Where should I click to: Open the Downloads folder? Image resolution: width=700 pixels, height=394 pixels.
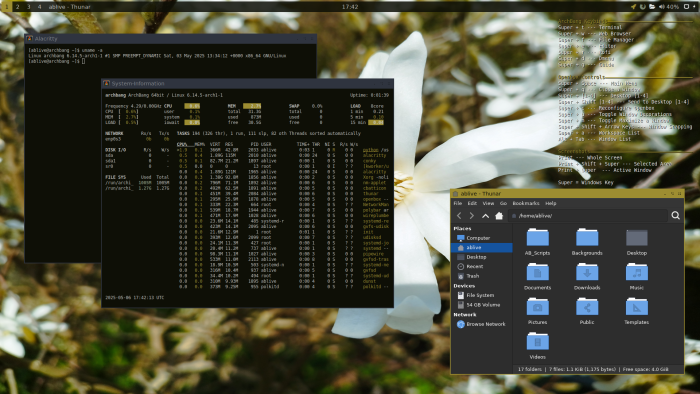click(587, 277)
